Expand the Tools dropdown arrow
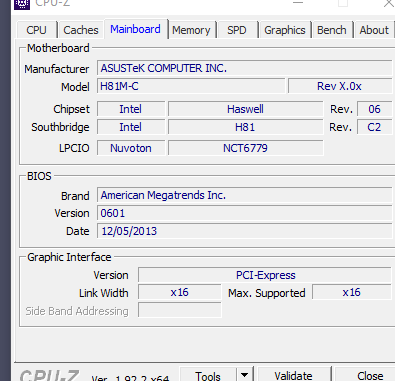This screenshot has height=381, width=395. [245, 375]
